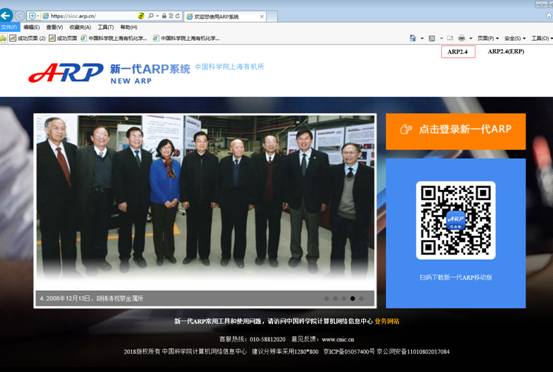Select the last carousel slide dot
Viewport: 553px width, 372px height.
pyautogui.click(x=361, y=298)
